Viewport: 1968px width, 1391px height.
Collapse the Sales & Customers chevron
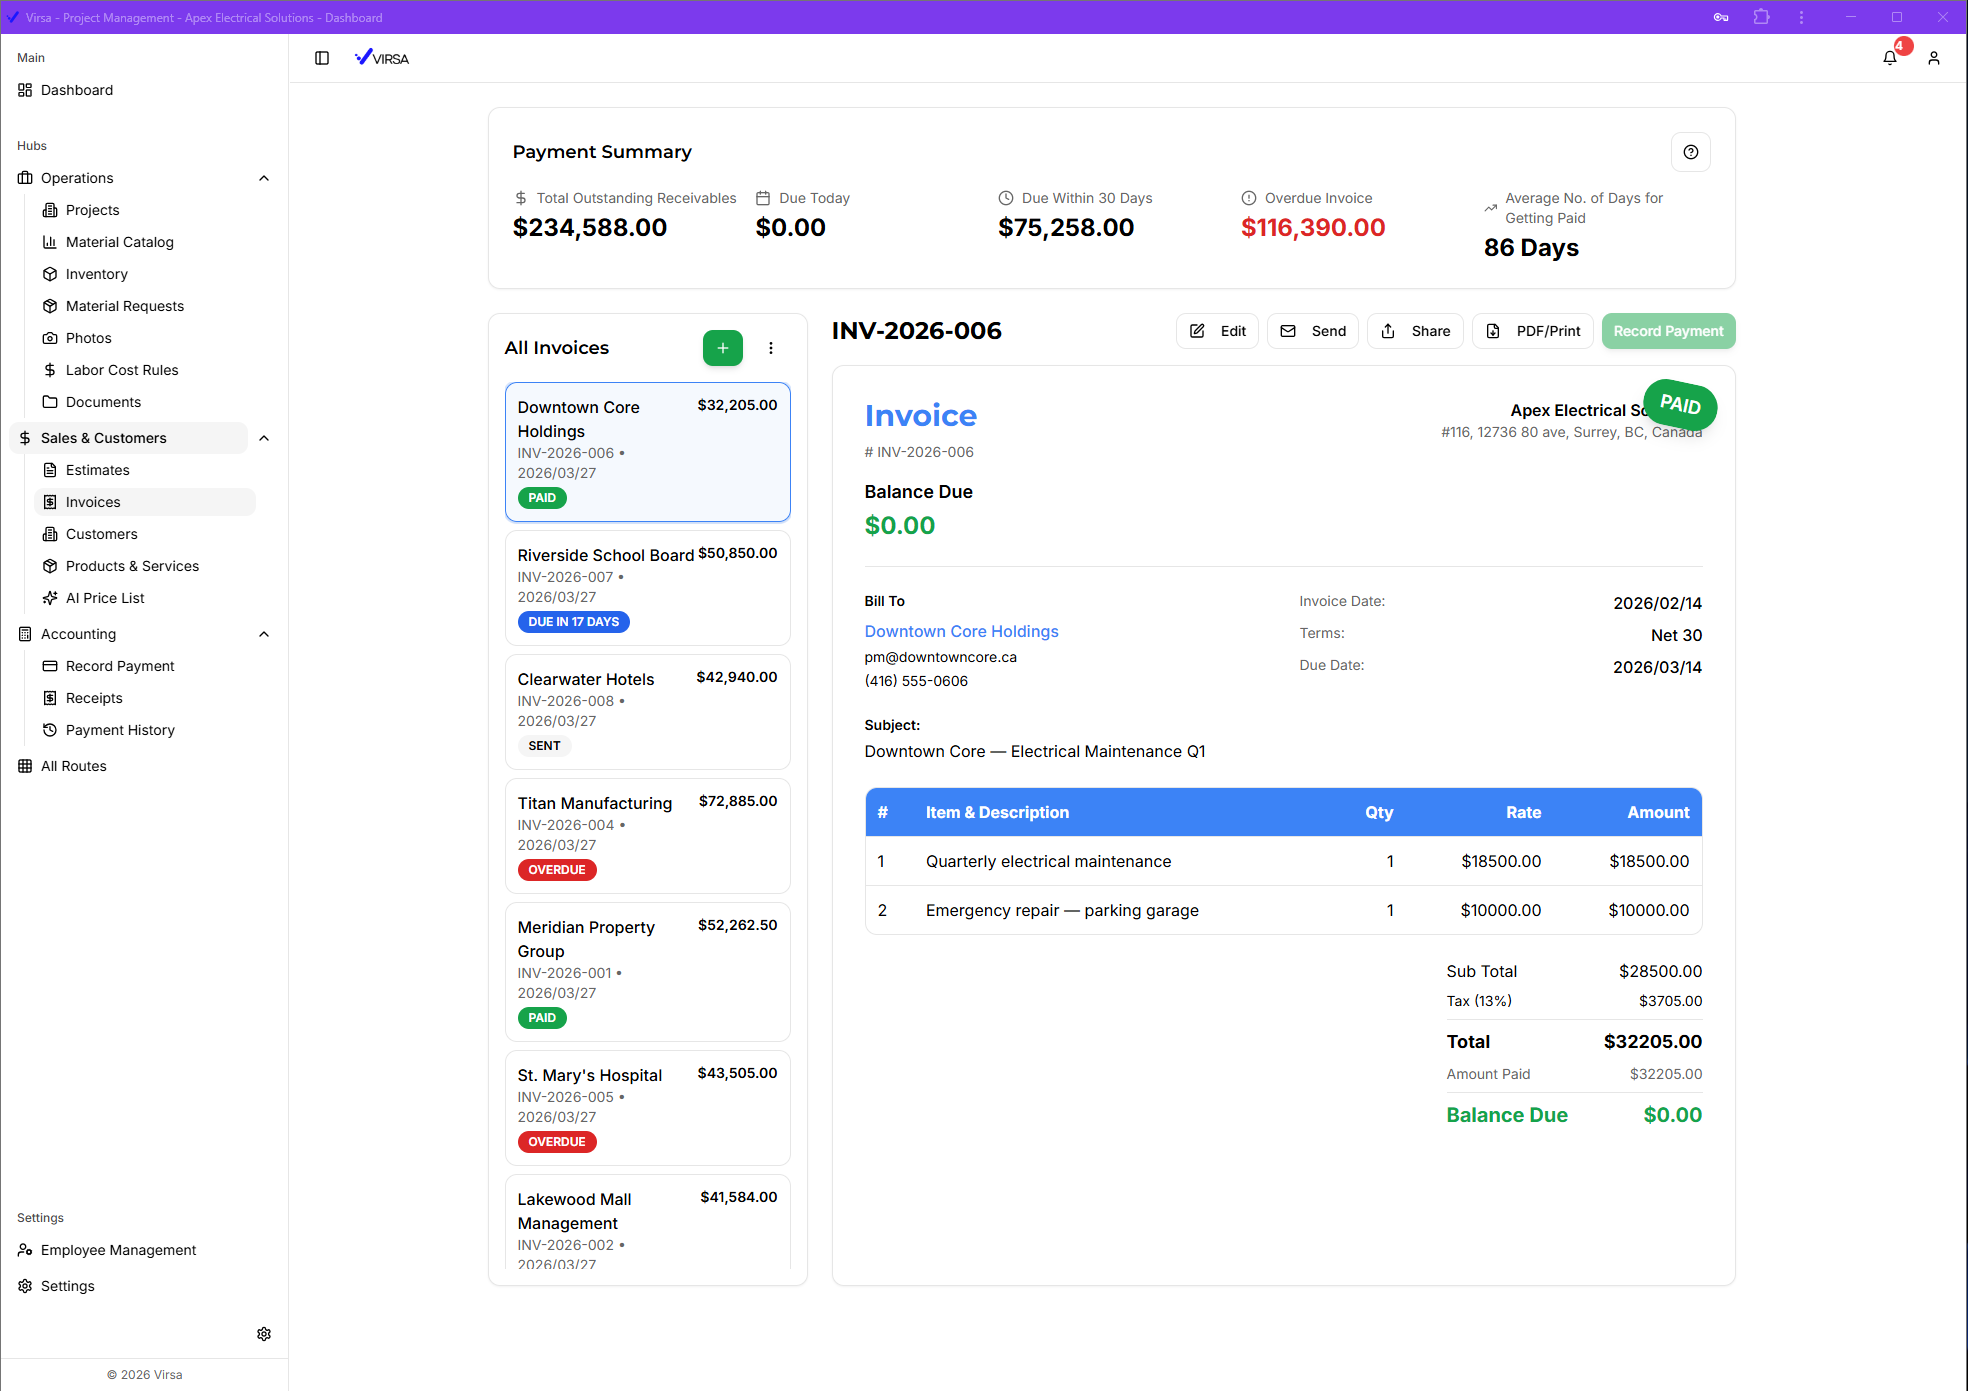[x=264, y=438]
